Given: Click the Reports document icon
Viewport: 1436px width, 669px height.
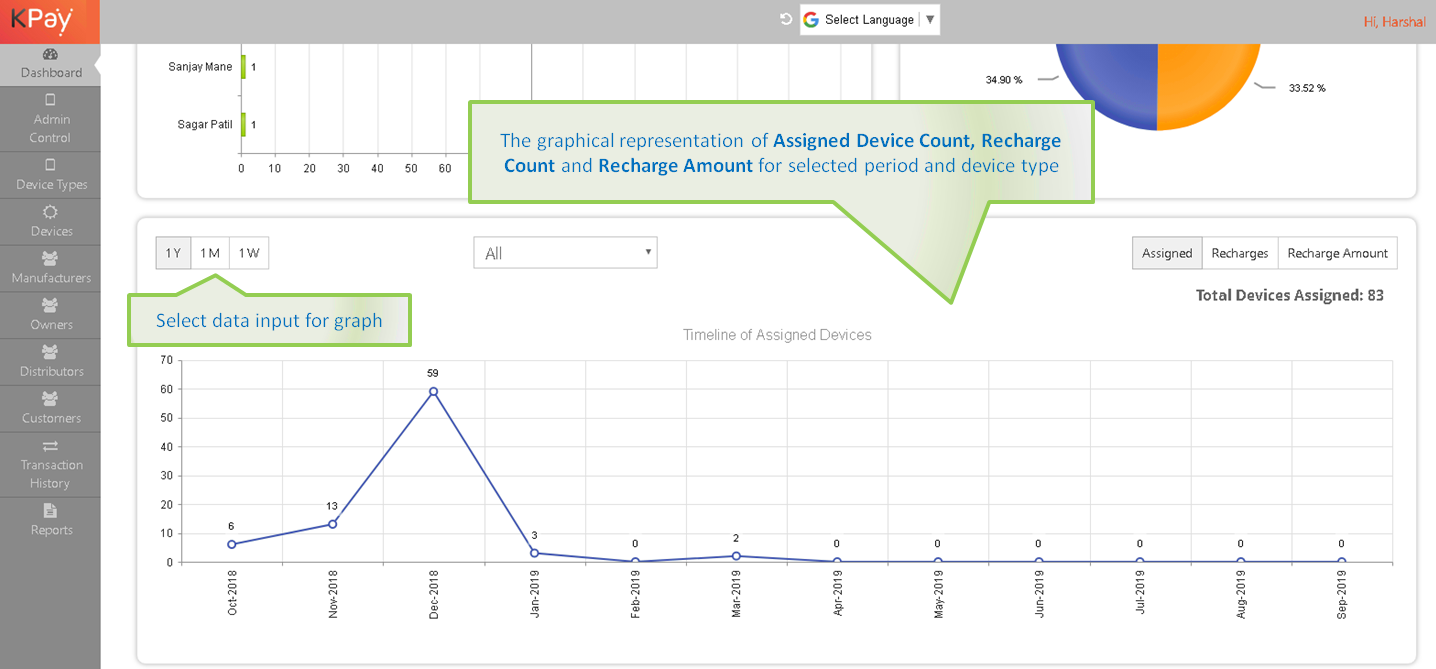Looking at the screenshot, I should click(x=50, y=511).
